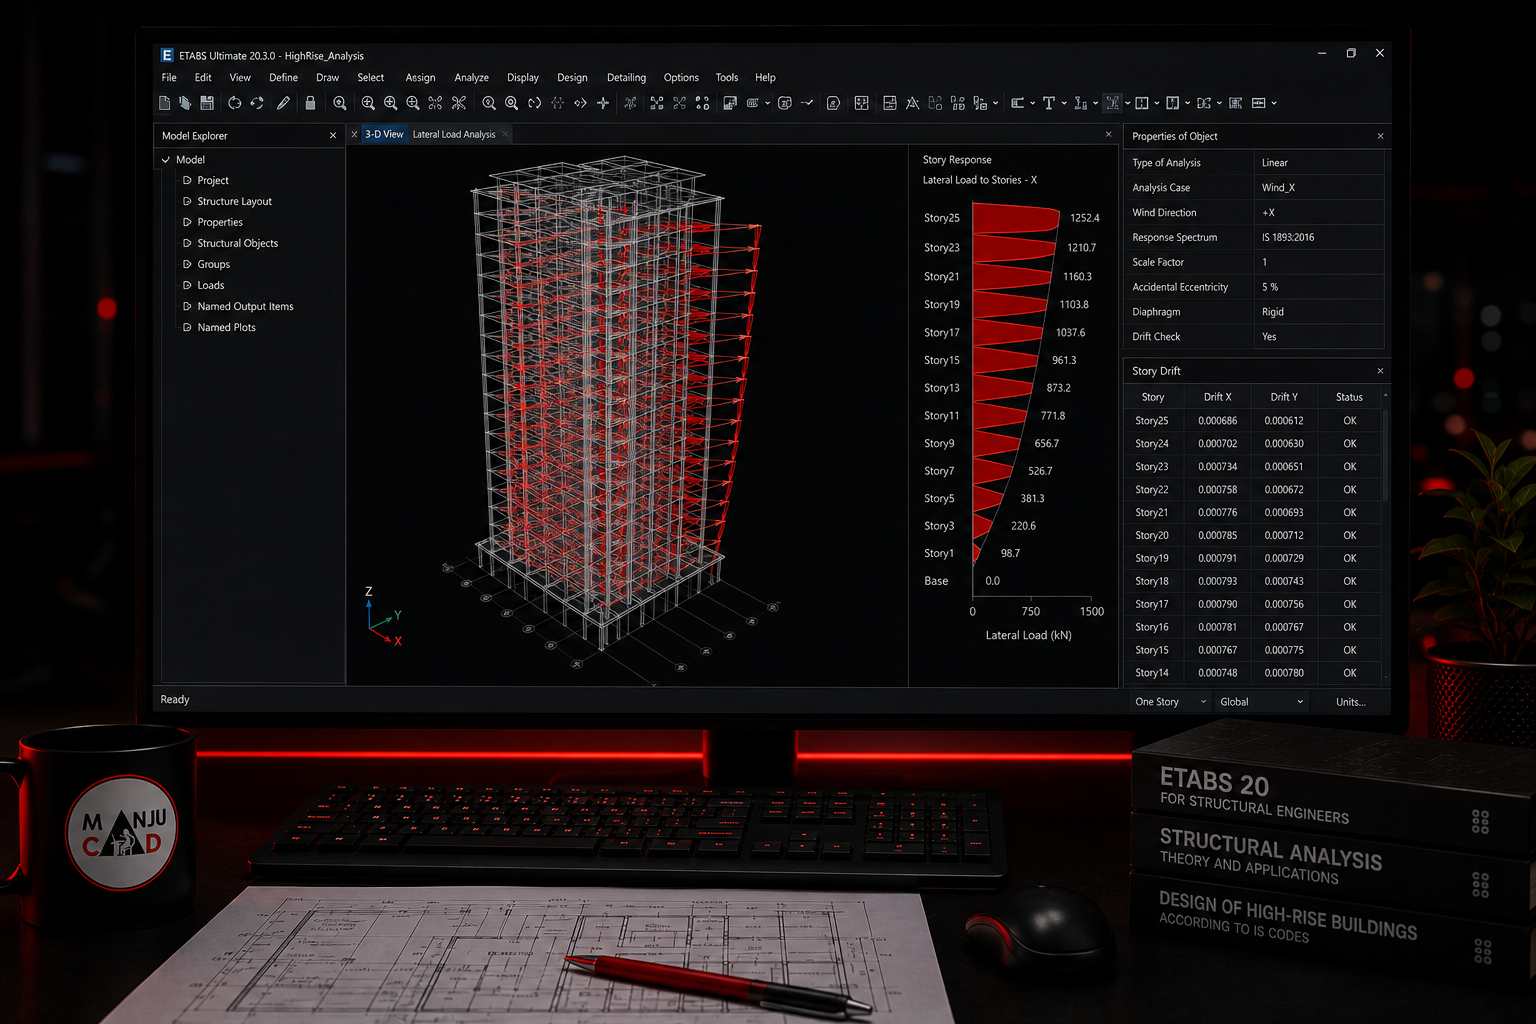
Task: Switch to the 3-D View tab
Action: pos(384,134)
